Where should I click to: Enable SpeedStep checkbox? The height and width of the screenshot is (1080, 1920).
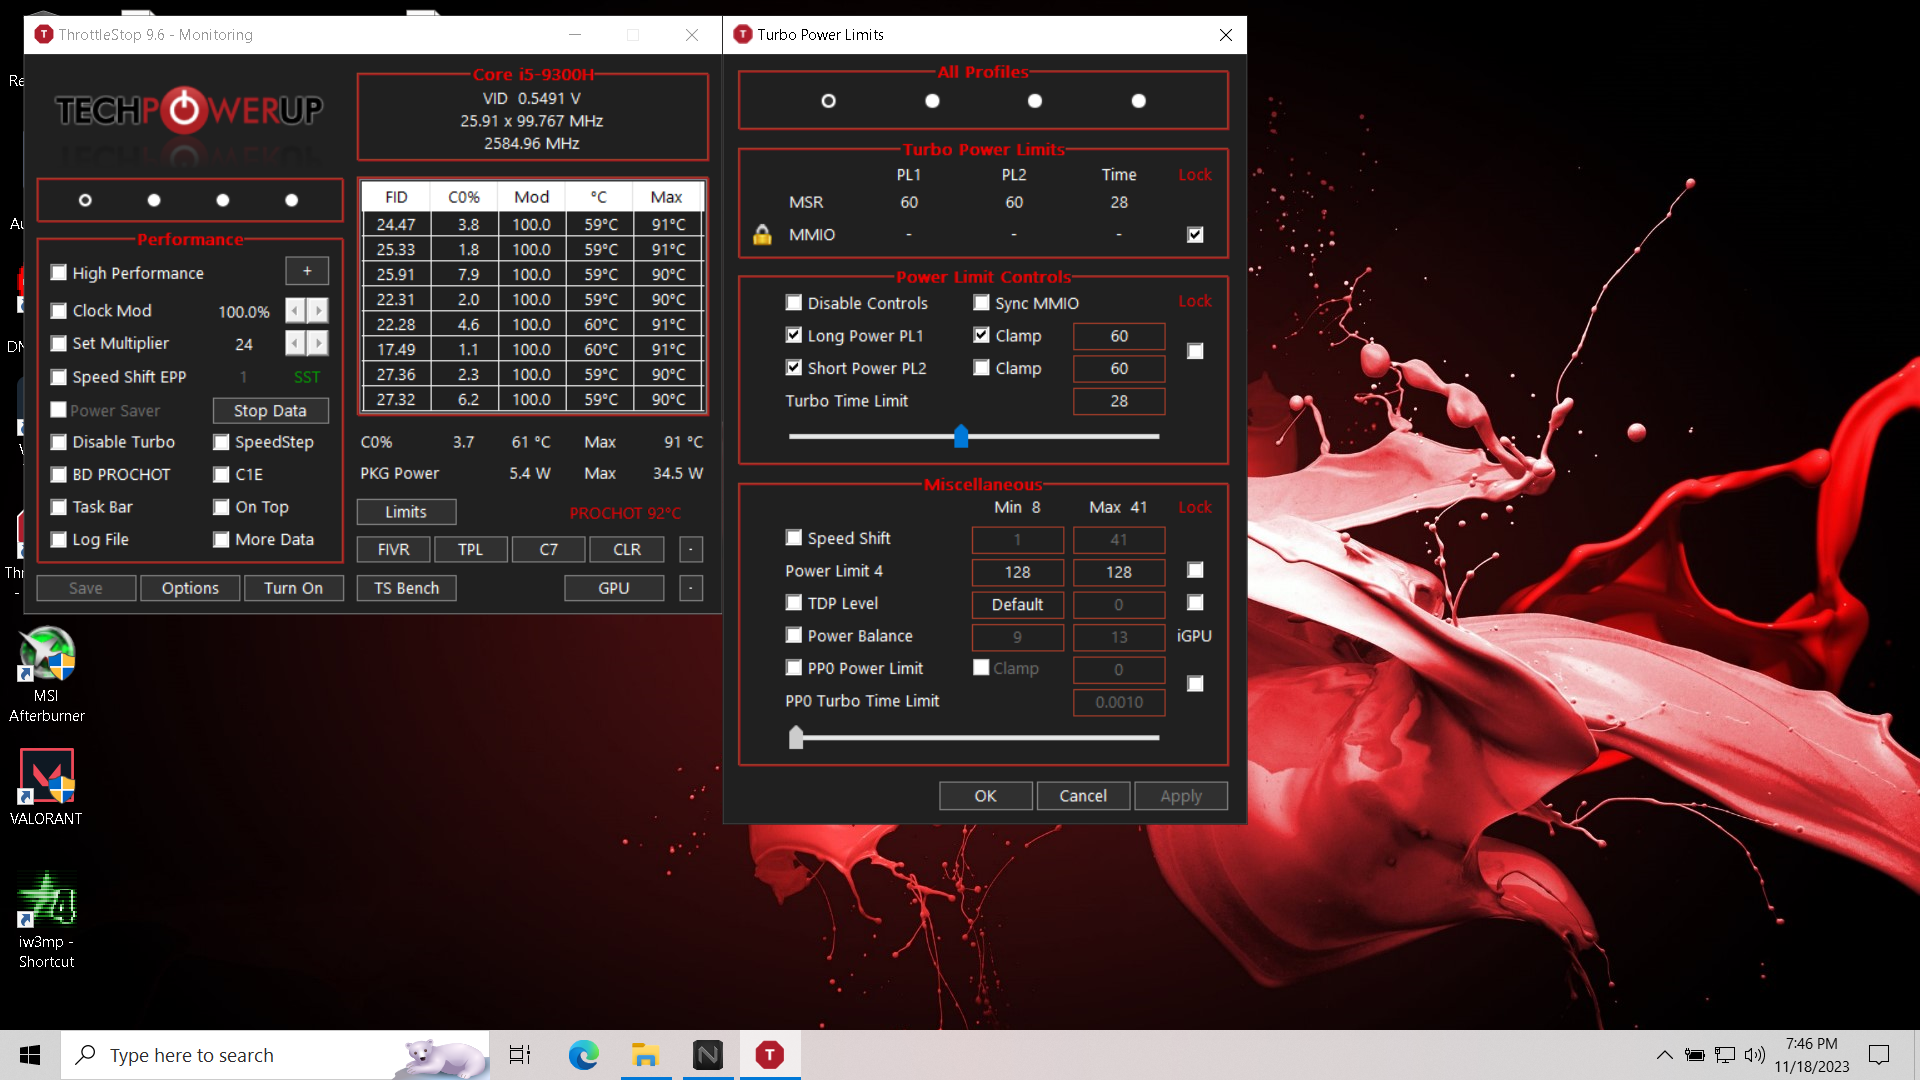click(x=222, y=442)
